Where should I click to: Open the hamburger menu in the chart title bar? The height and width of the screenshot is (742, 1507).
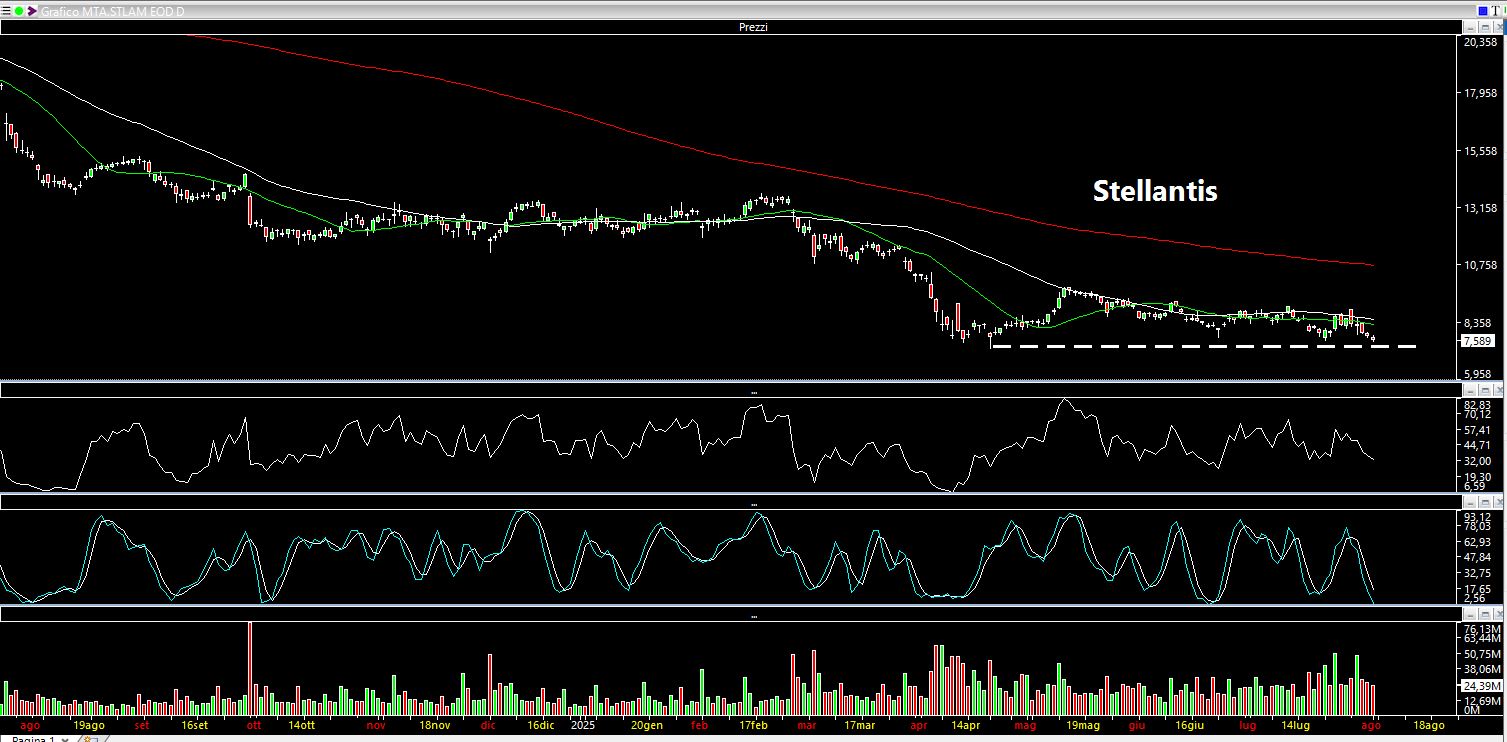pyautogui.click(x=7, y=10)
